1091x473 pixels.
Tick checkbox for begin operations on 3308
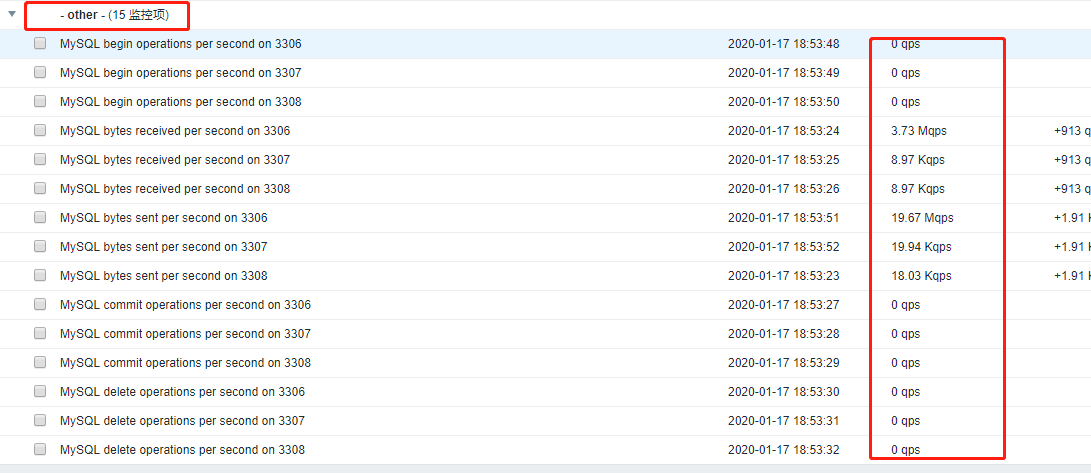40,102
